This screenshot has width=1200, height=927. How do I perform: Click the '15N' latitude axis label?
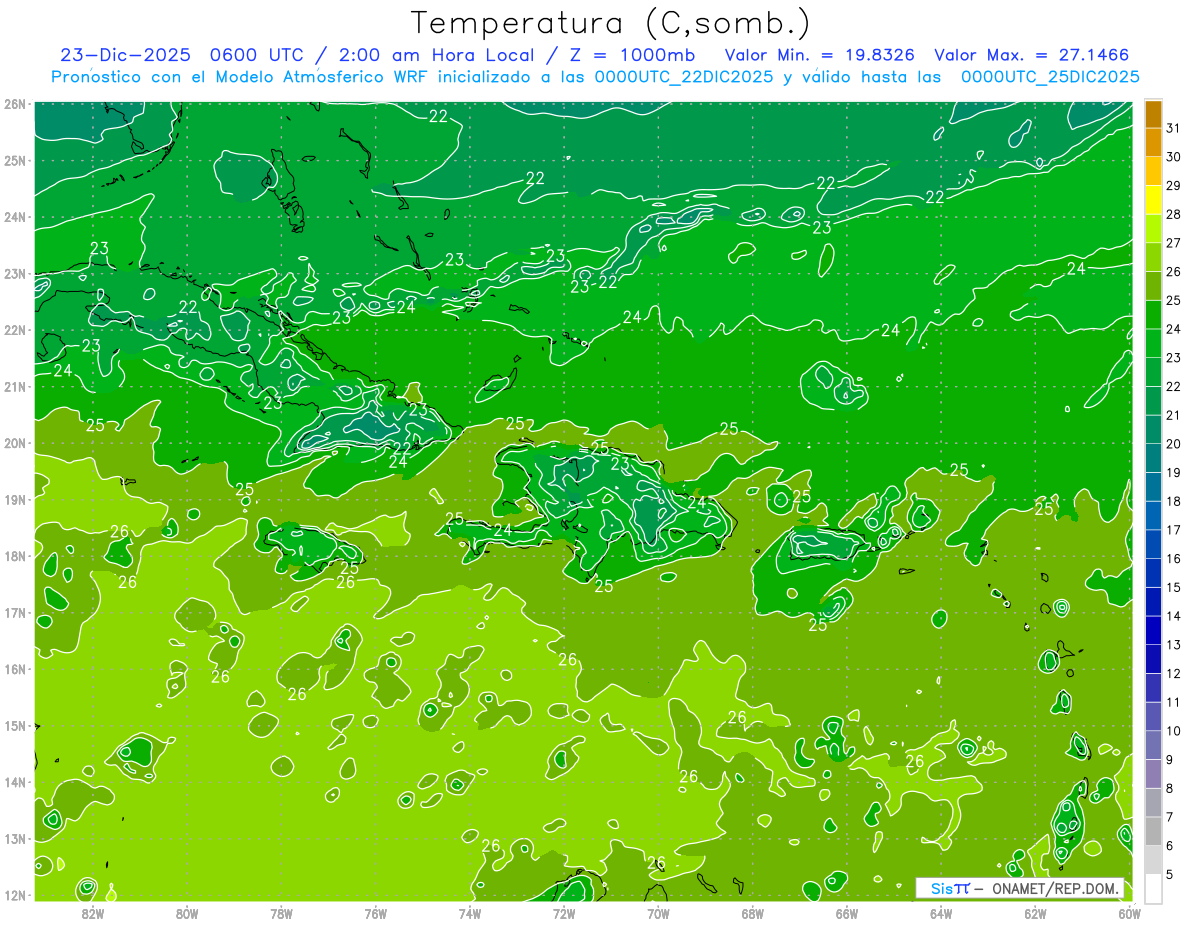point(15,725)
